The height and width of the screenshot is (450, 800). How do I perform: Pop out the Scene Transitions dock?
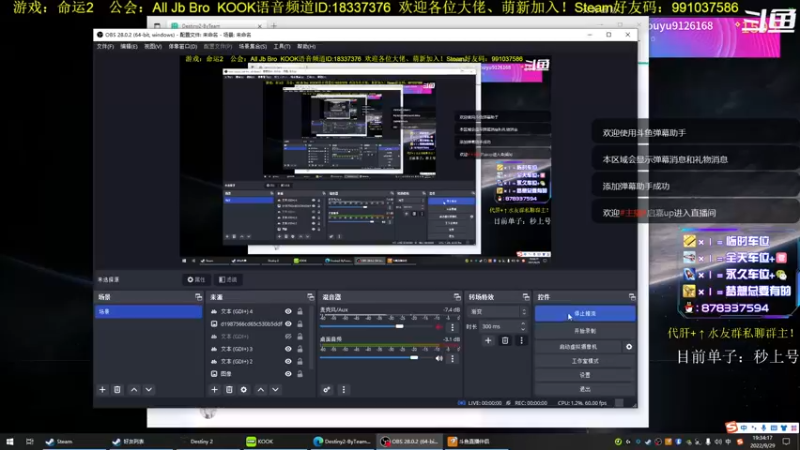coord(526,297)
